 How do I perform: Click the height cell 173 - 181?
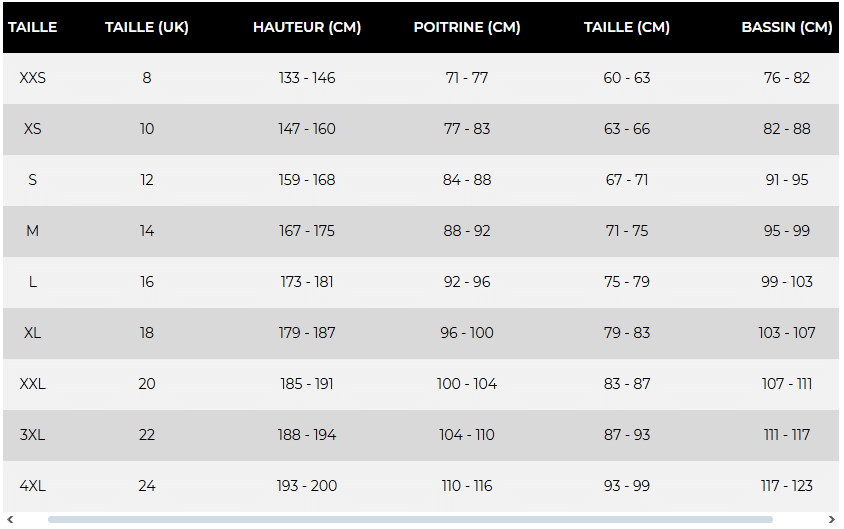pyautogui.click(x=307, y=282)
